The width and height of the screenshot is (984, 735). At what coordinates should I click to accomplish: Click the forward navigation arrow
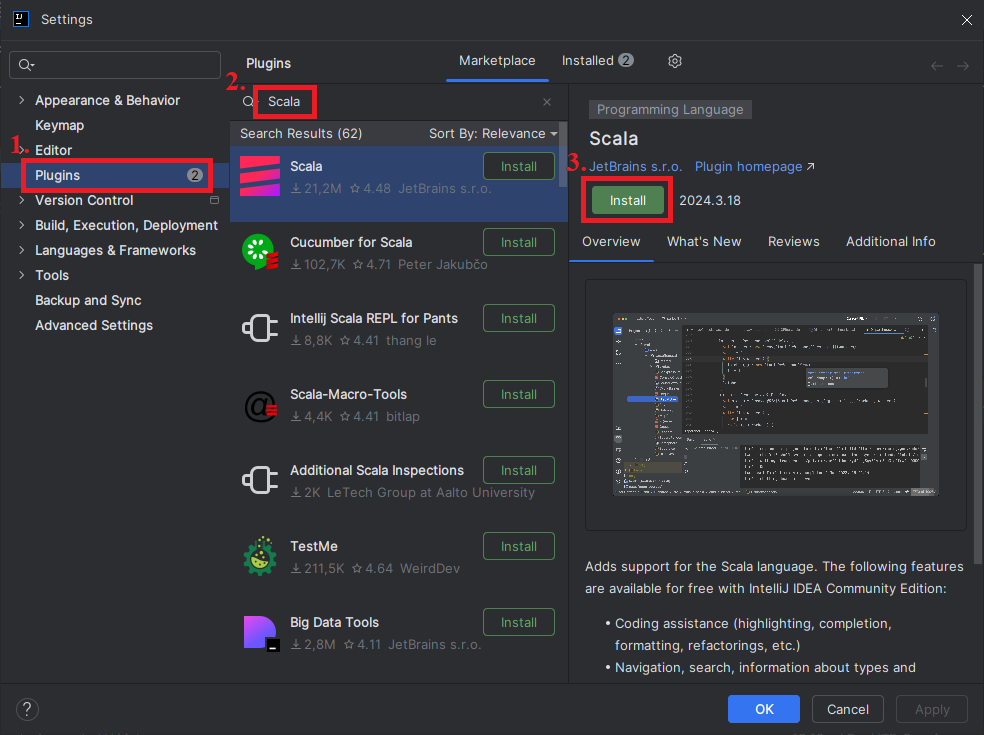(x=963, y=66)
